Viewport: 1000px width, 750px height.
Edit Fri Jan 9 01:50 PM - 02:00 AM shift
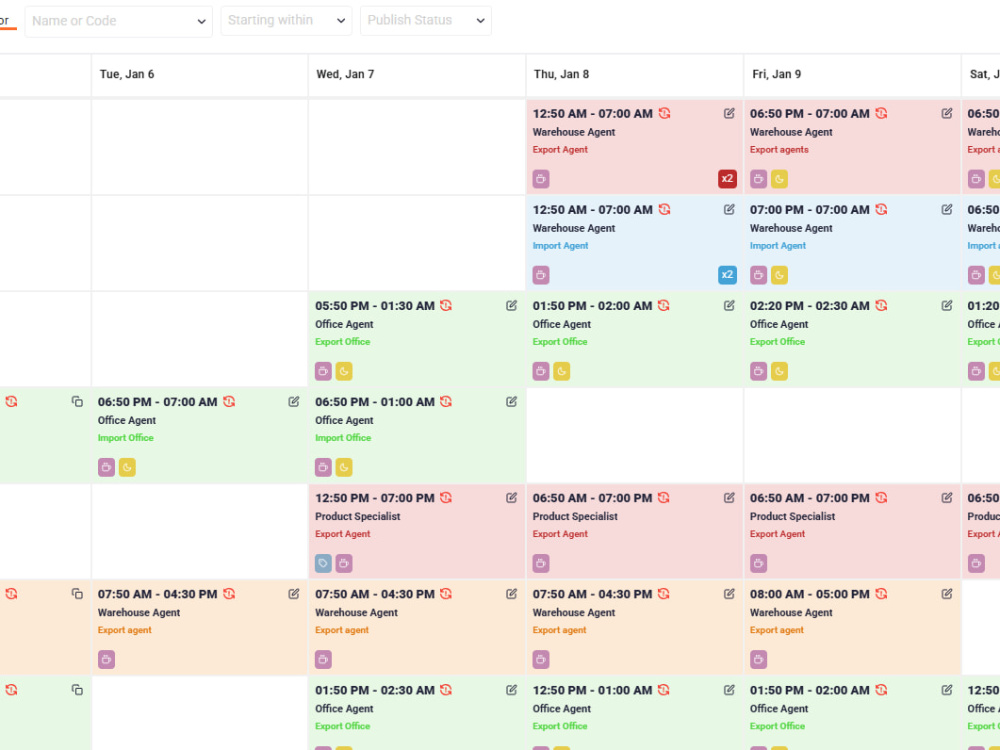pyautogui.click(x=946, y=690)
